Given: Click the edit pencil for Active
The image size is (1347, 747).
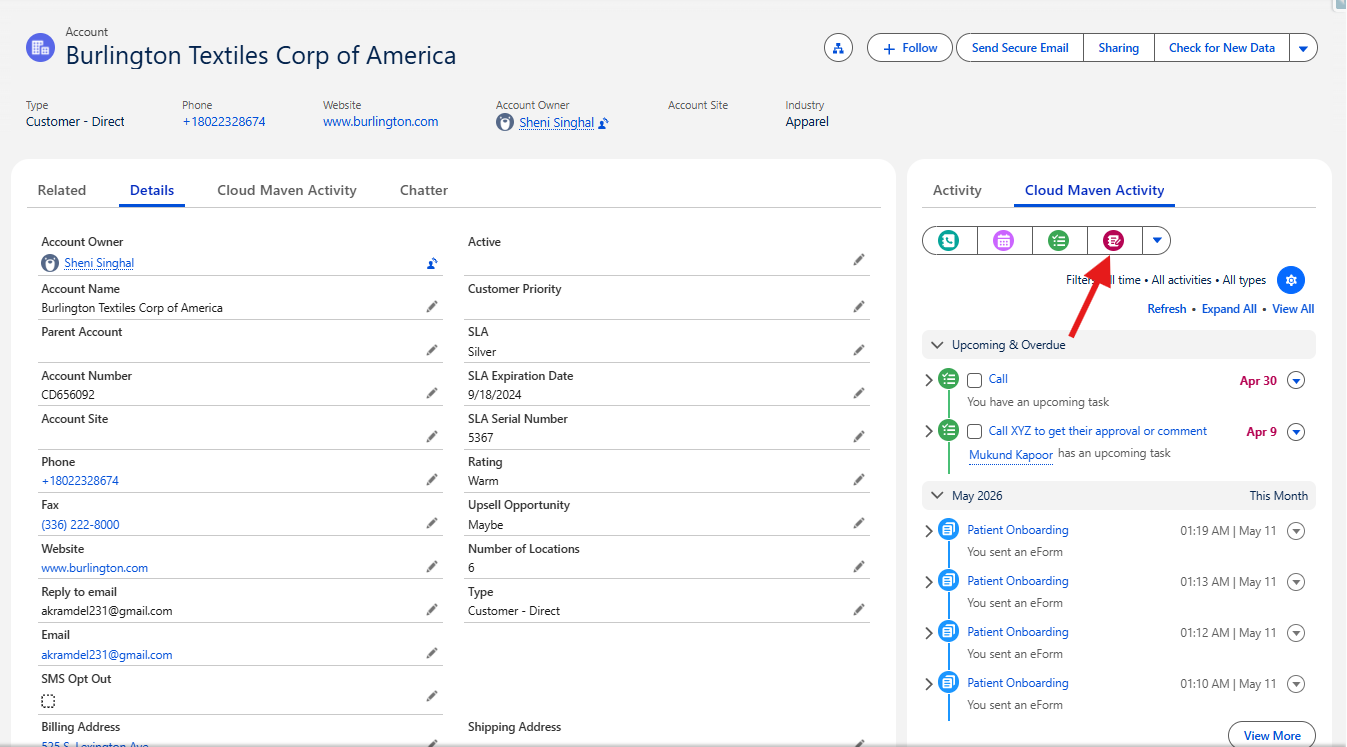Looking at the screenshot, I should point(859,260).
